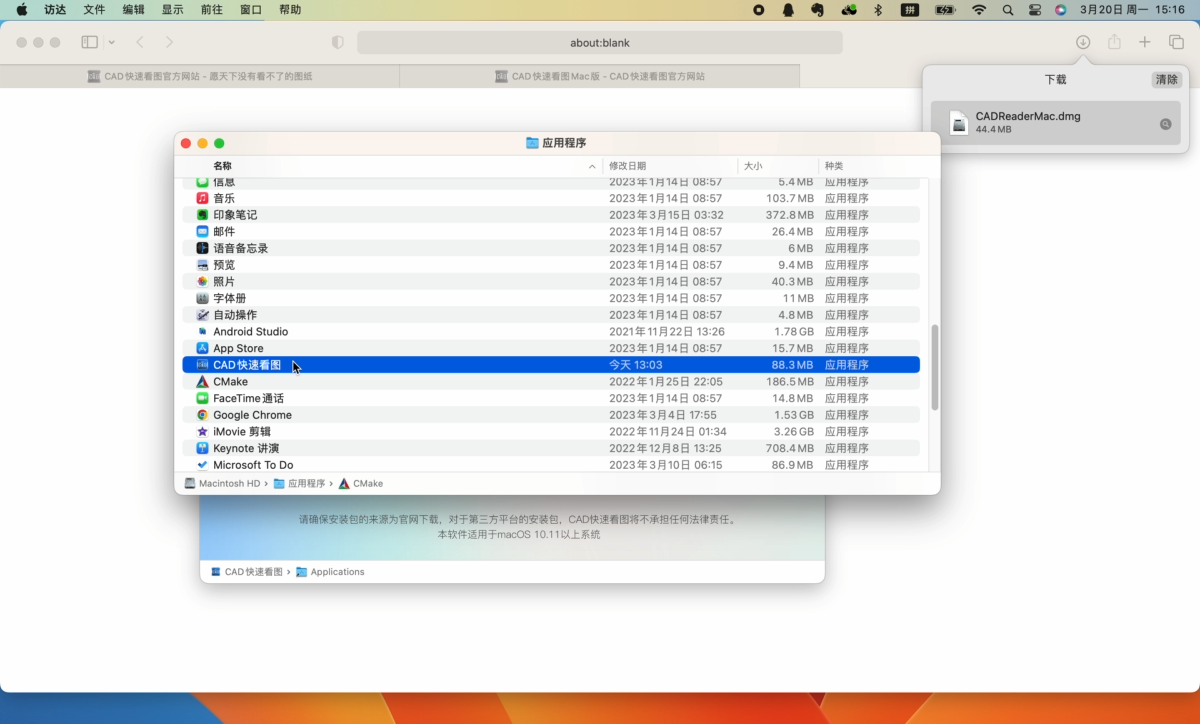Viewport: 1200px width, 724px height.
Task: Open the 窗口 menu
Action: coord(251,10)
